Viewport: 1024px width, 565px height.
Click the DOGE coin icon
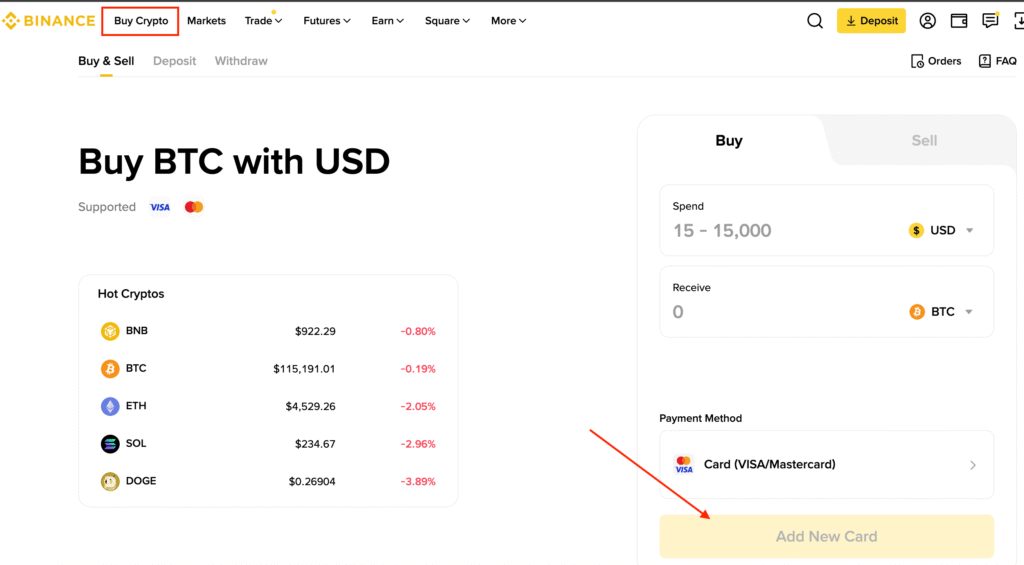click(110, 481)
